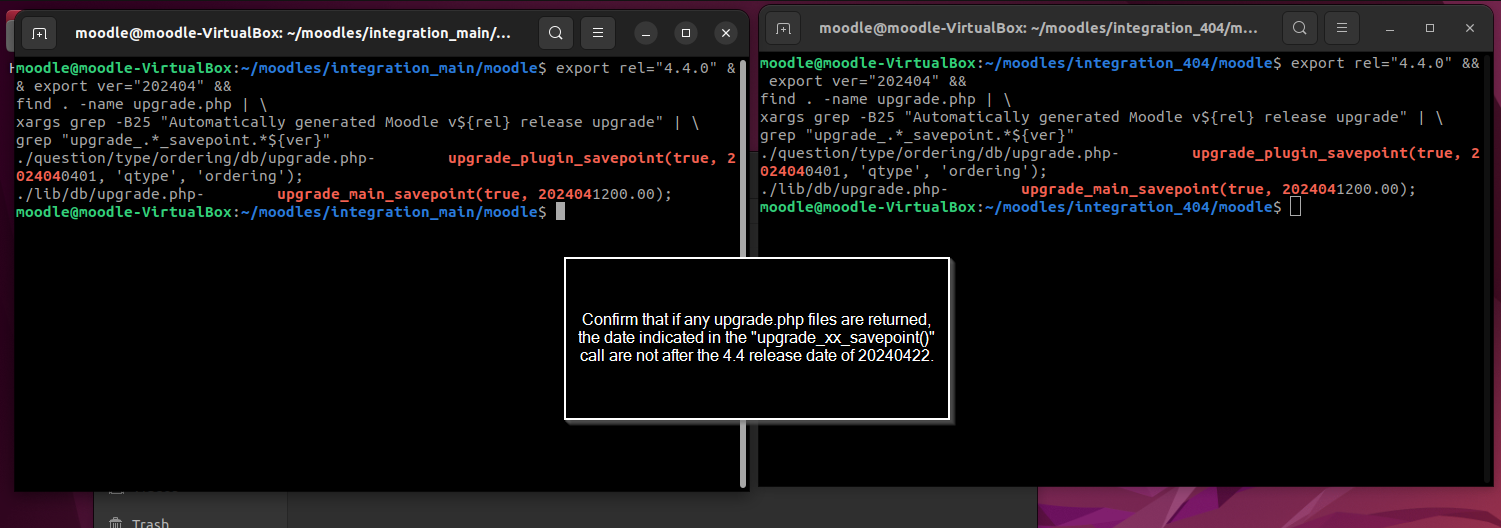
Task: Open hamburger menu of integration_404 terminal
Action: (x=1342, y=28)
